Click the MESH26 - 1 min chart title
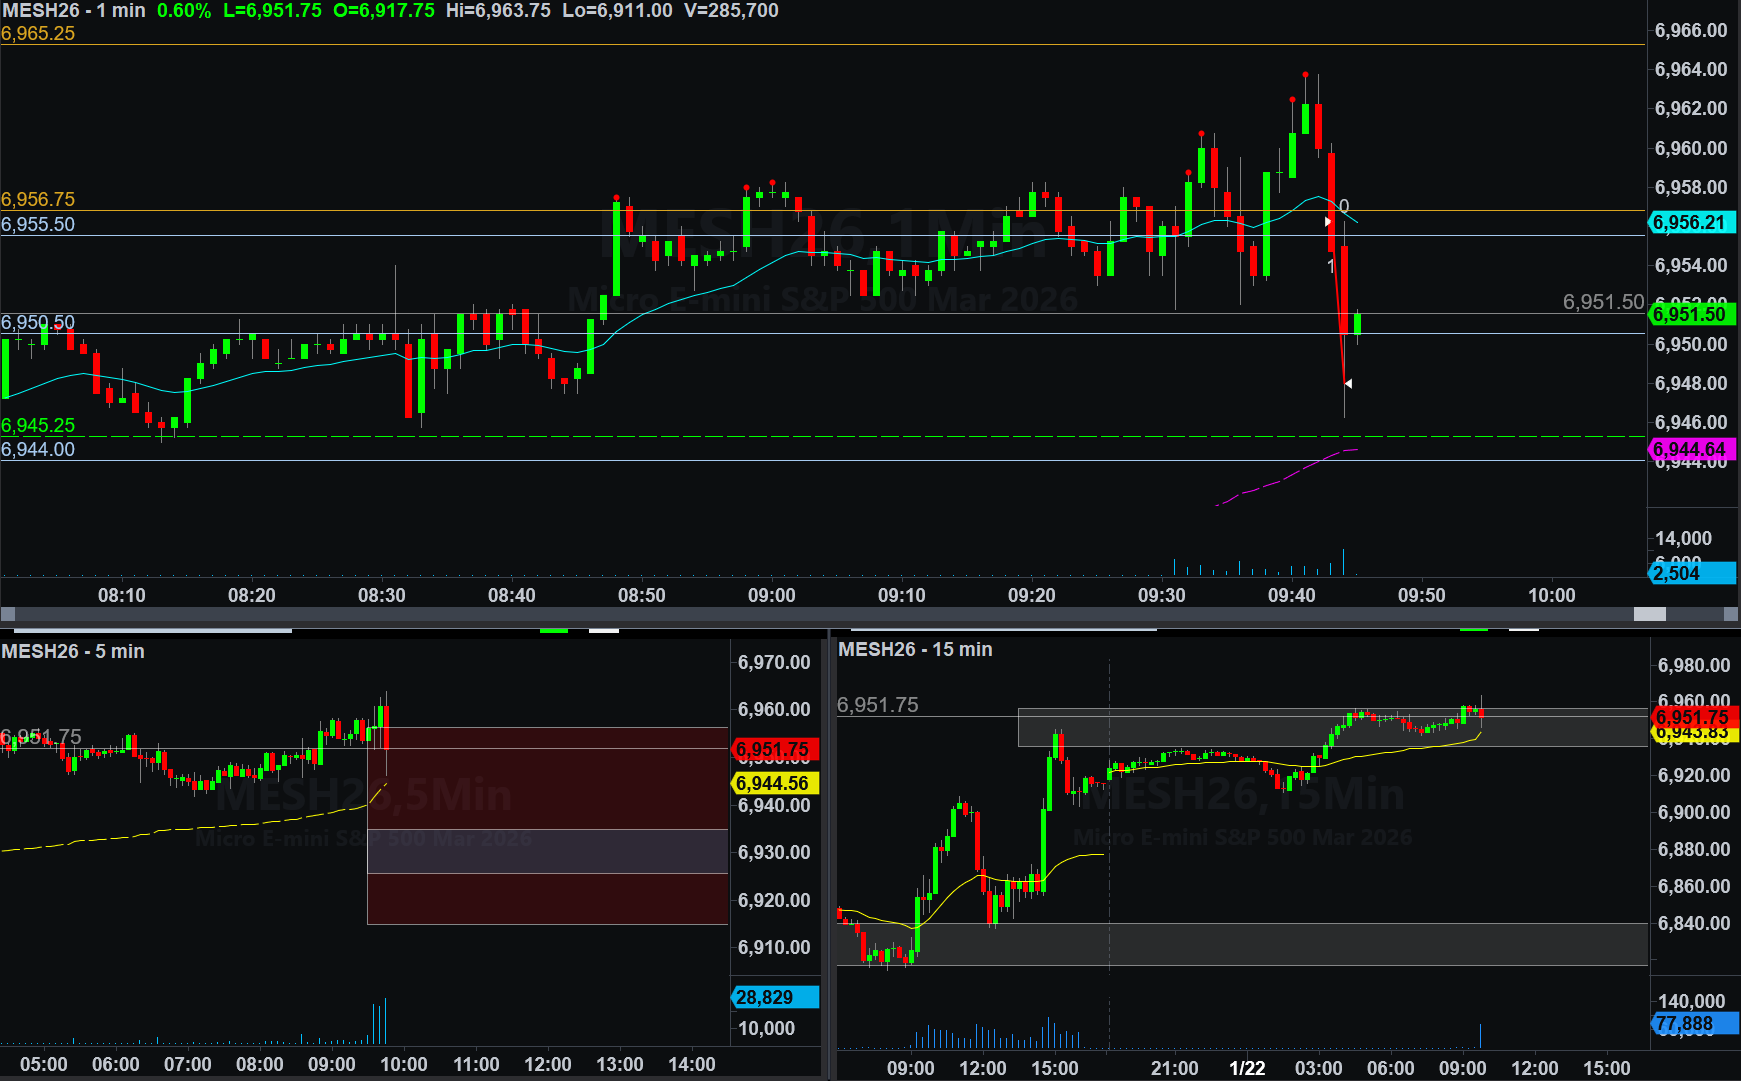Viewport: 1741px width, 1081px height. 74,11
